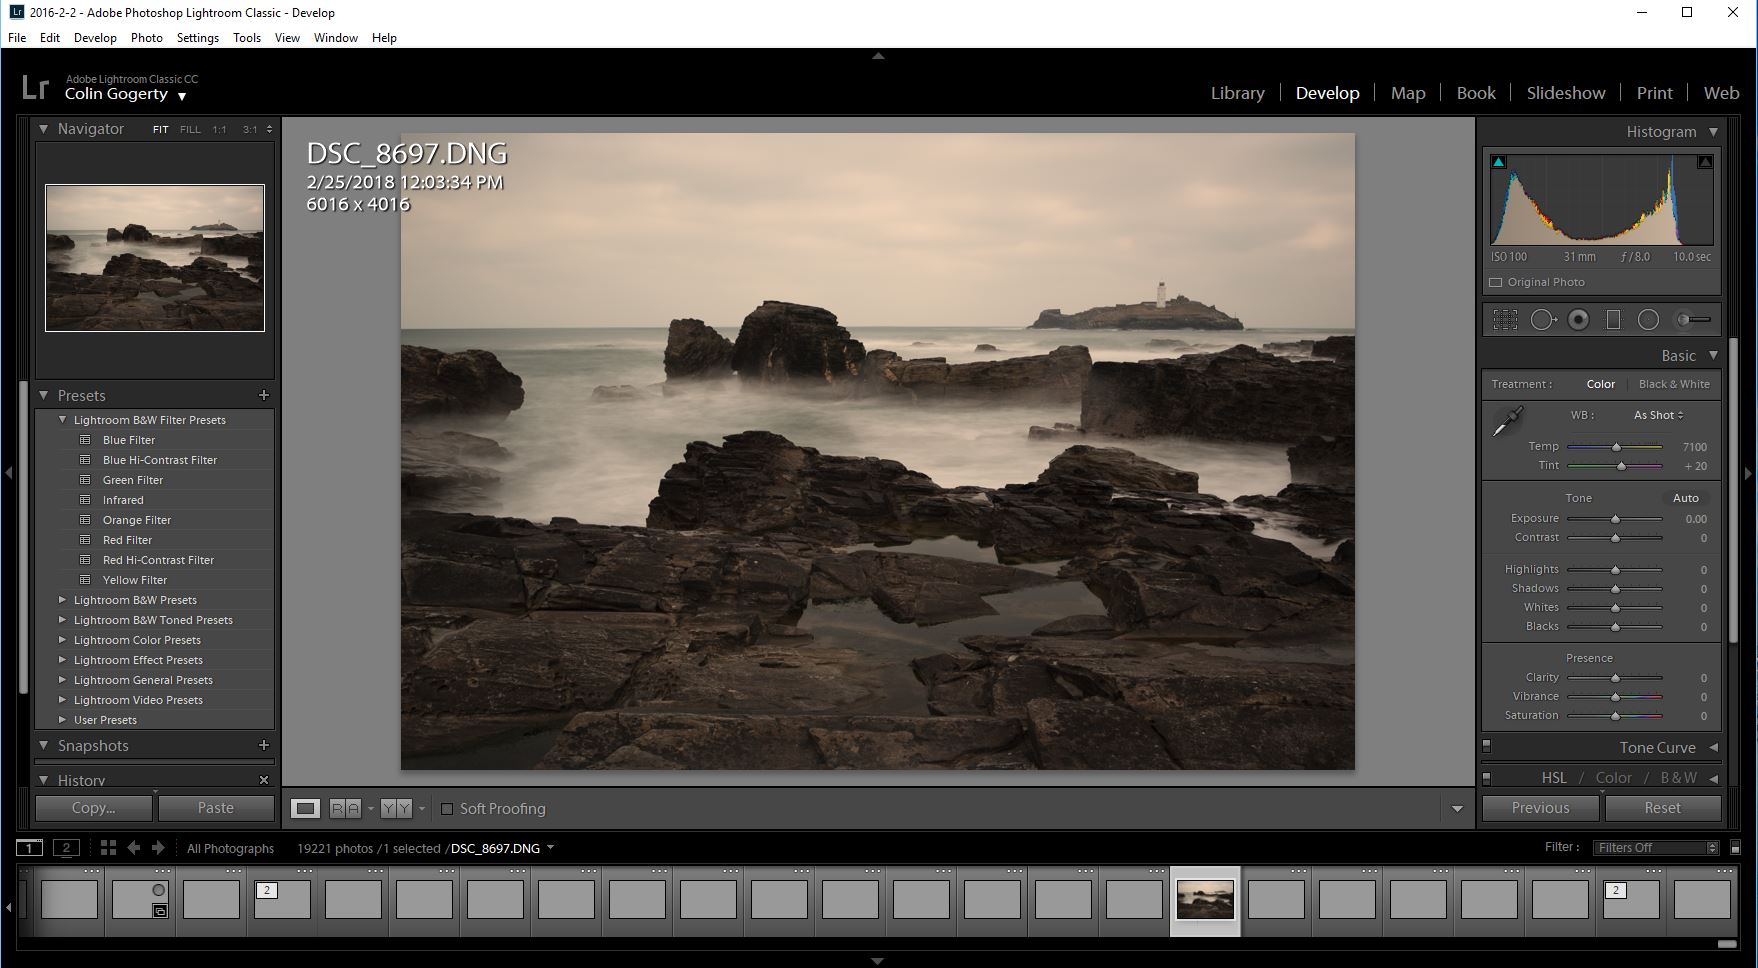Click the Reset button
1758x968 pixels.
tap(1662, 808)
